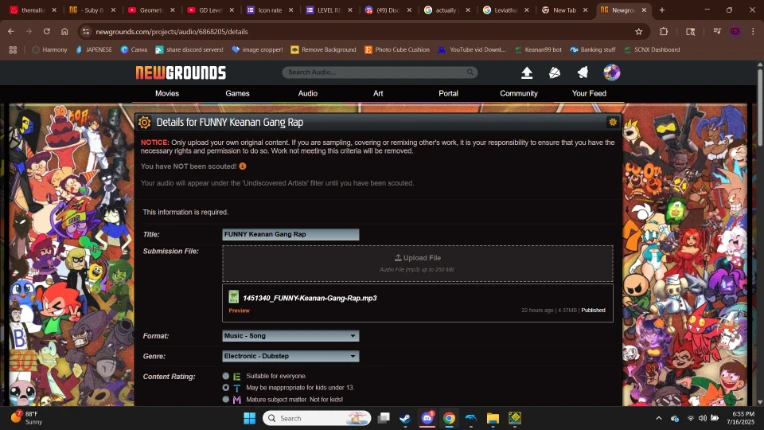
Task: Close the 'GD Level' browser tab
Action: (232, 10)
